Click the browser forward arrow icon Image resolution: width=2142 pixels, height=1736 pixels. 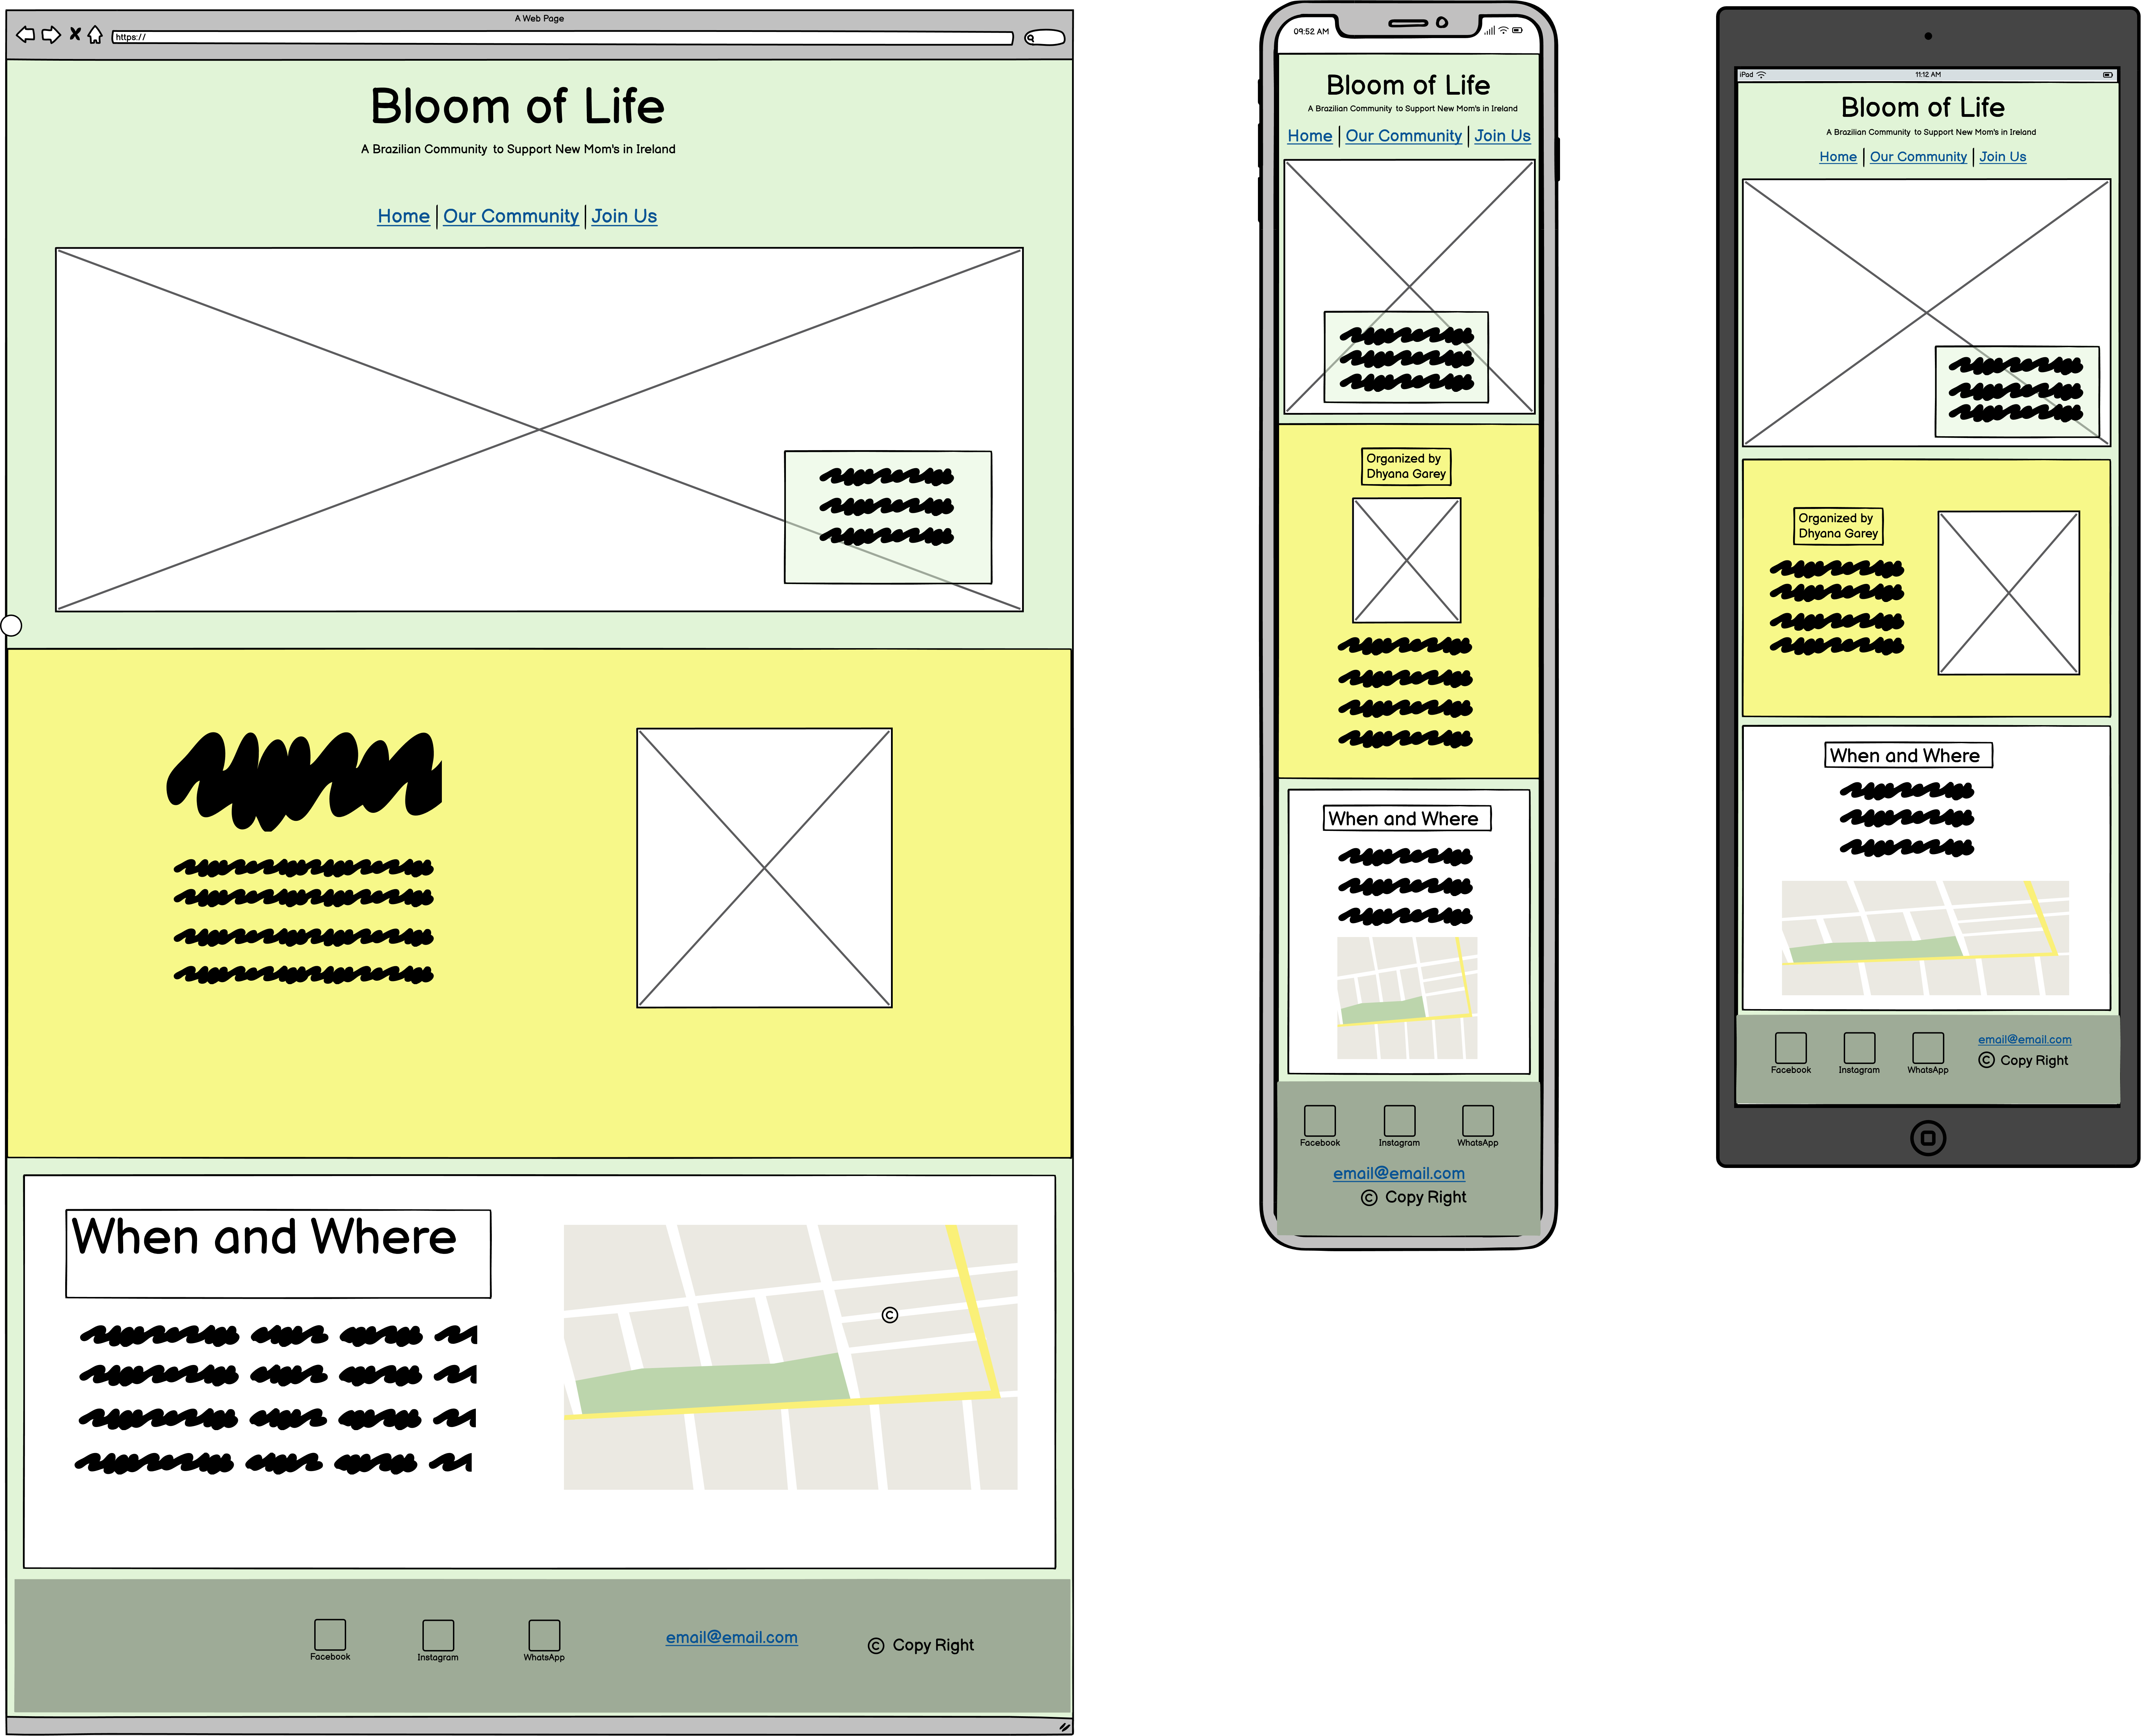[51, 35]
